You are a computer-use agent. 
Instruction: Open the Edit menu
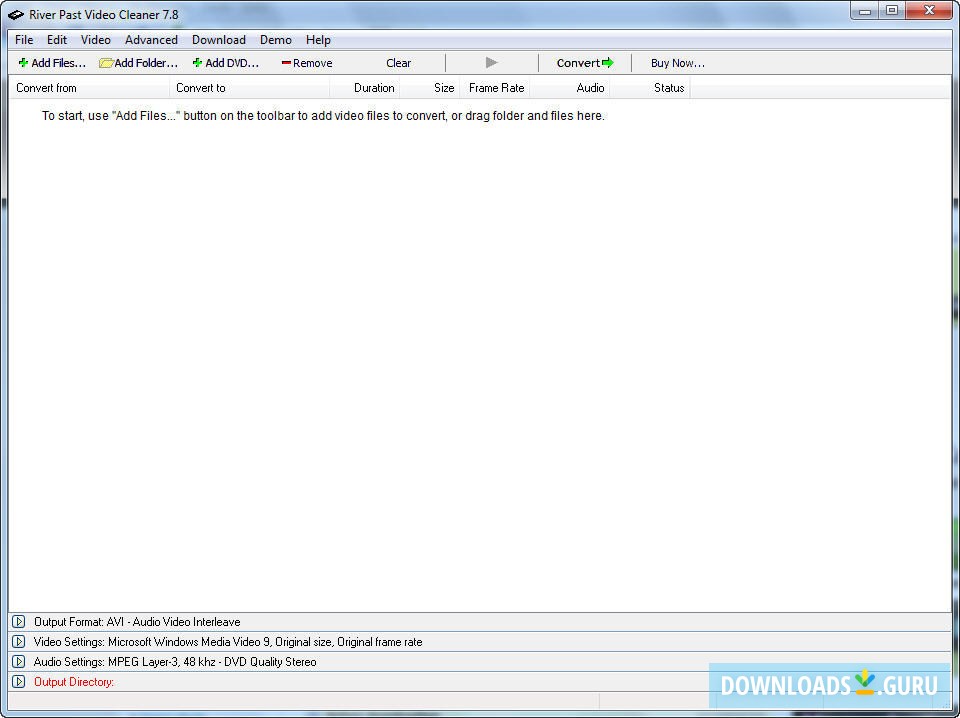[57, 40]
